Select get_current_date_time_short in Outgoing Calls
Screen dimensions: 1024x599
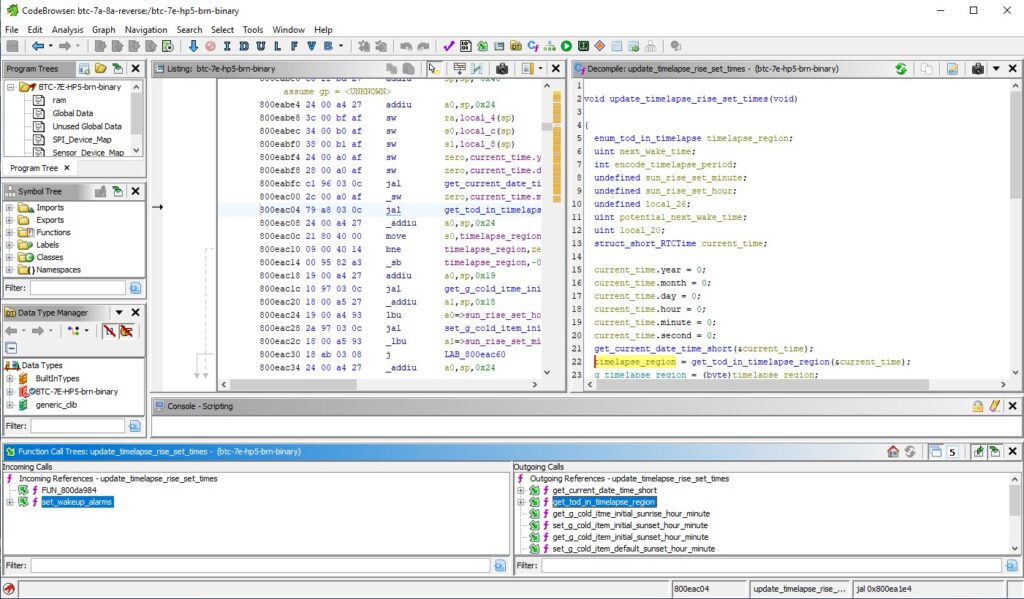(x=605, y=490)
